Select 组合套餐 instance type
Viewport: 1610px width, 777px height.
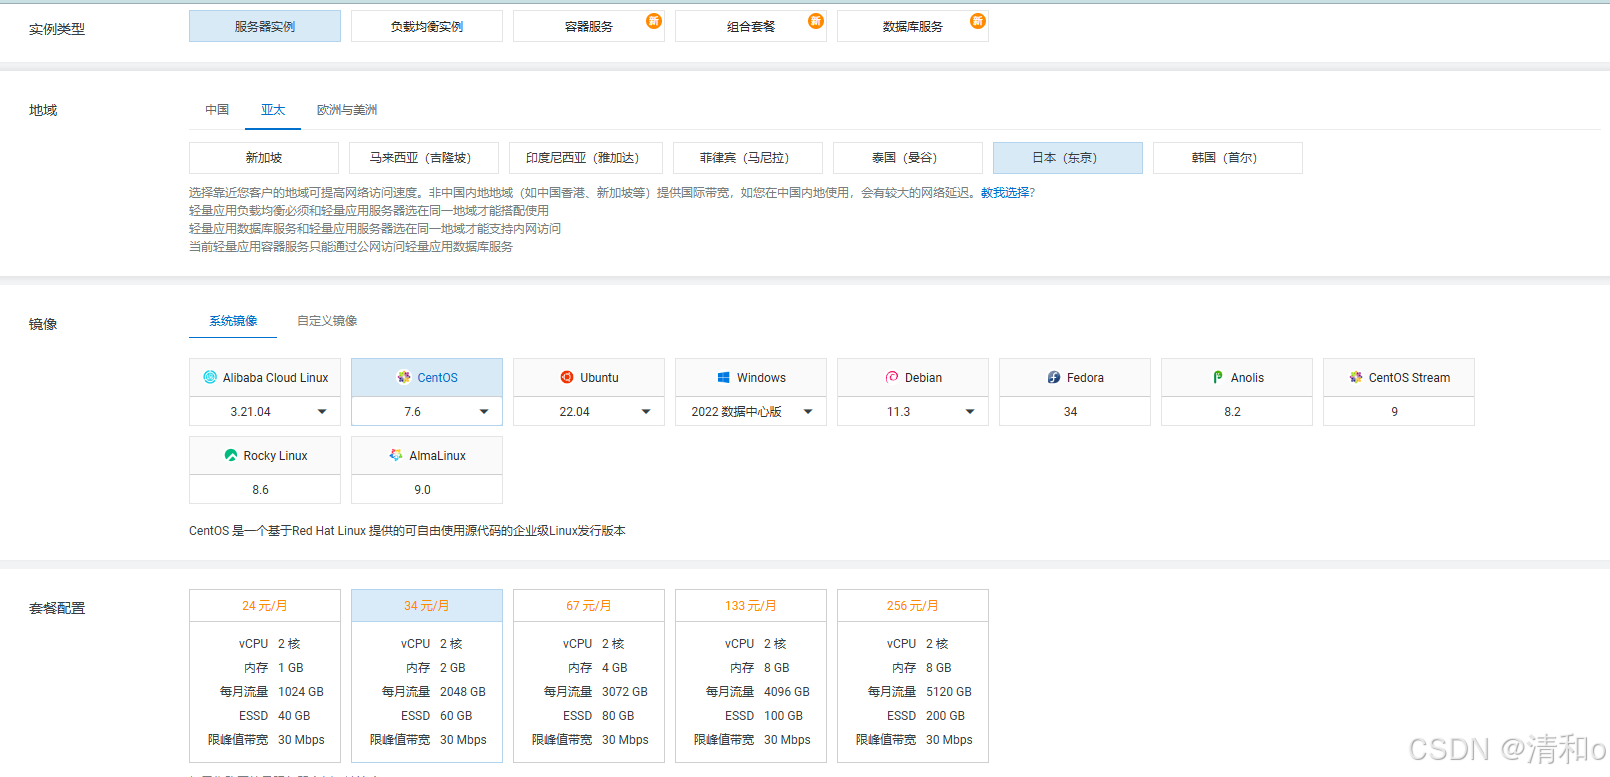751,26
